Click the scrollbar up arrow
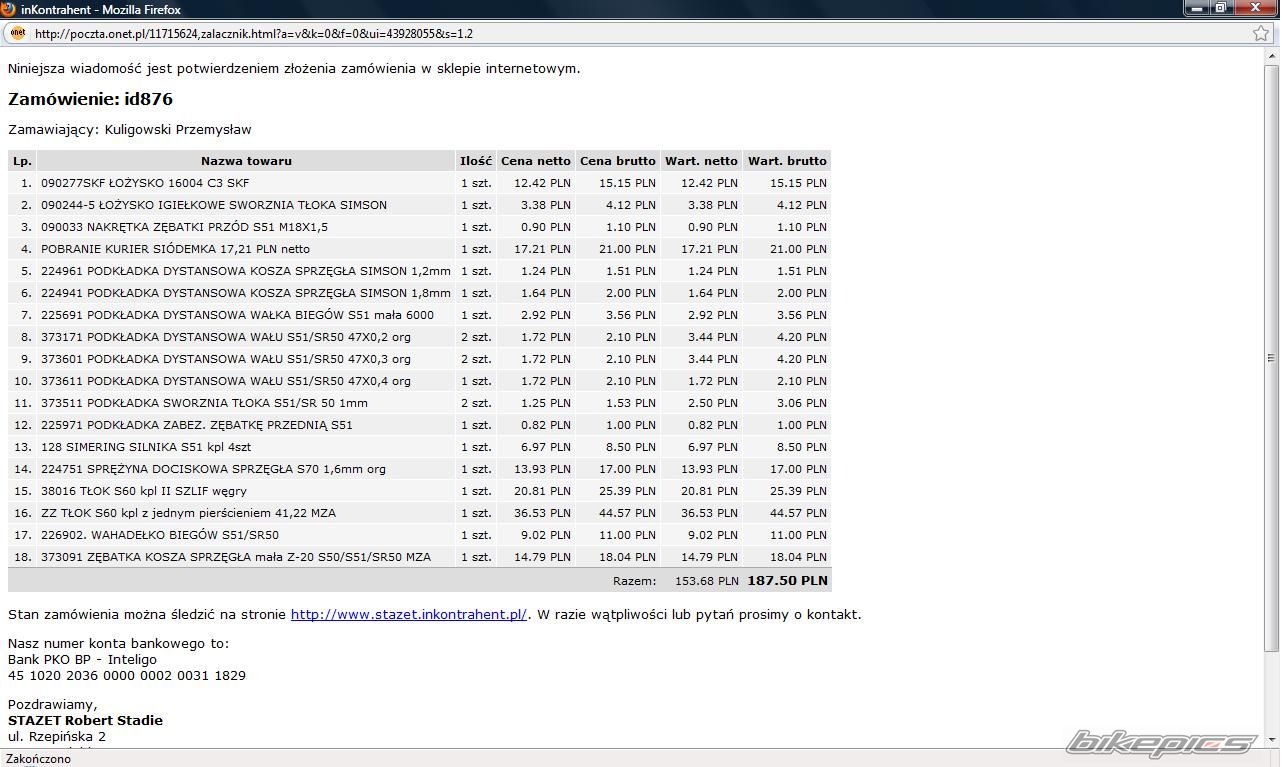 [x=1271, y=57]
